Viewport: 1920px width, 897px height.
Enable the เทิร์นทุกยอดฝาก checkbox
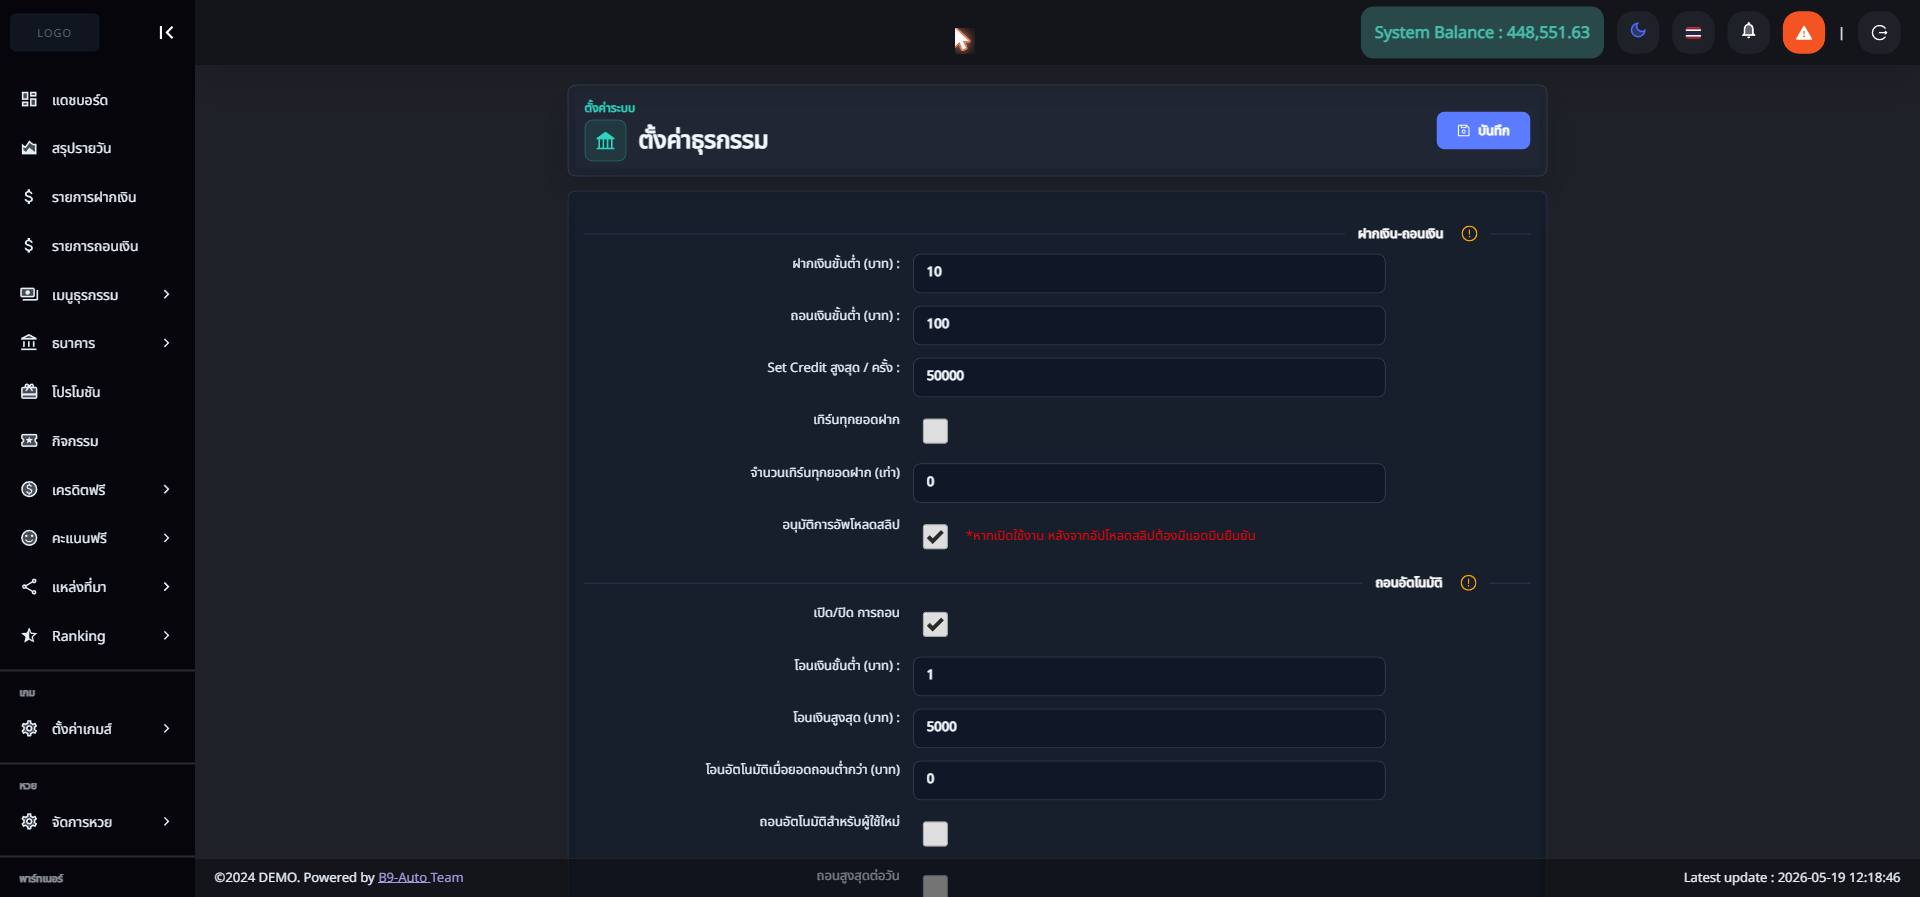(x=935, y=431)
